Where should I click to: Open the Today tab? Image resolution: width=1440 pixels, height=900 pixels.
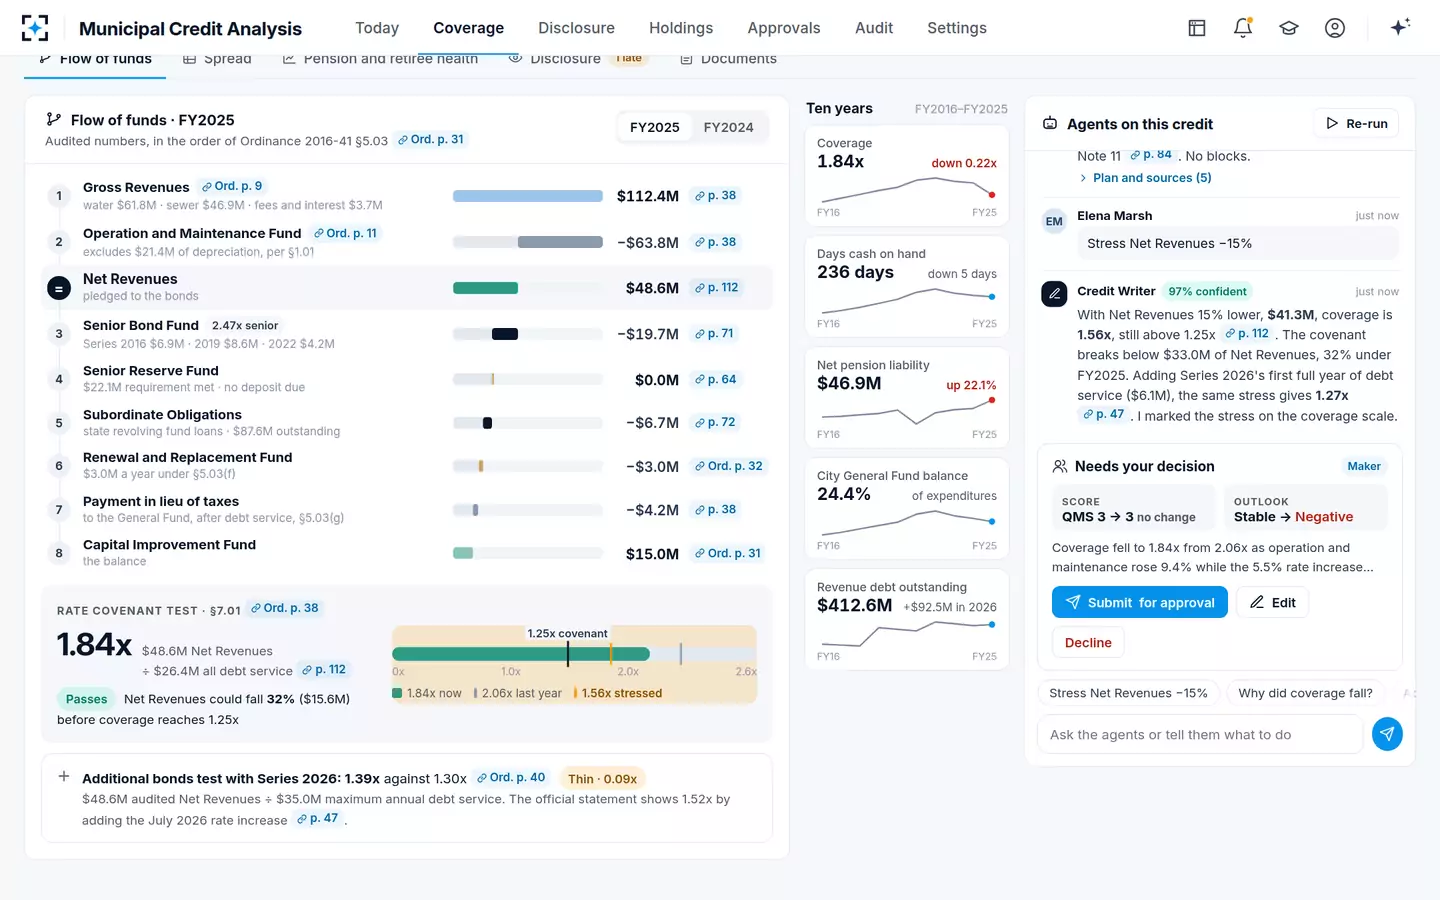pos(377,28)
